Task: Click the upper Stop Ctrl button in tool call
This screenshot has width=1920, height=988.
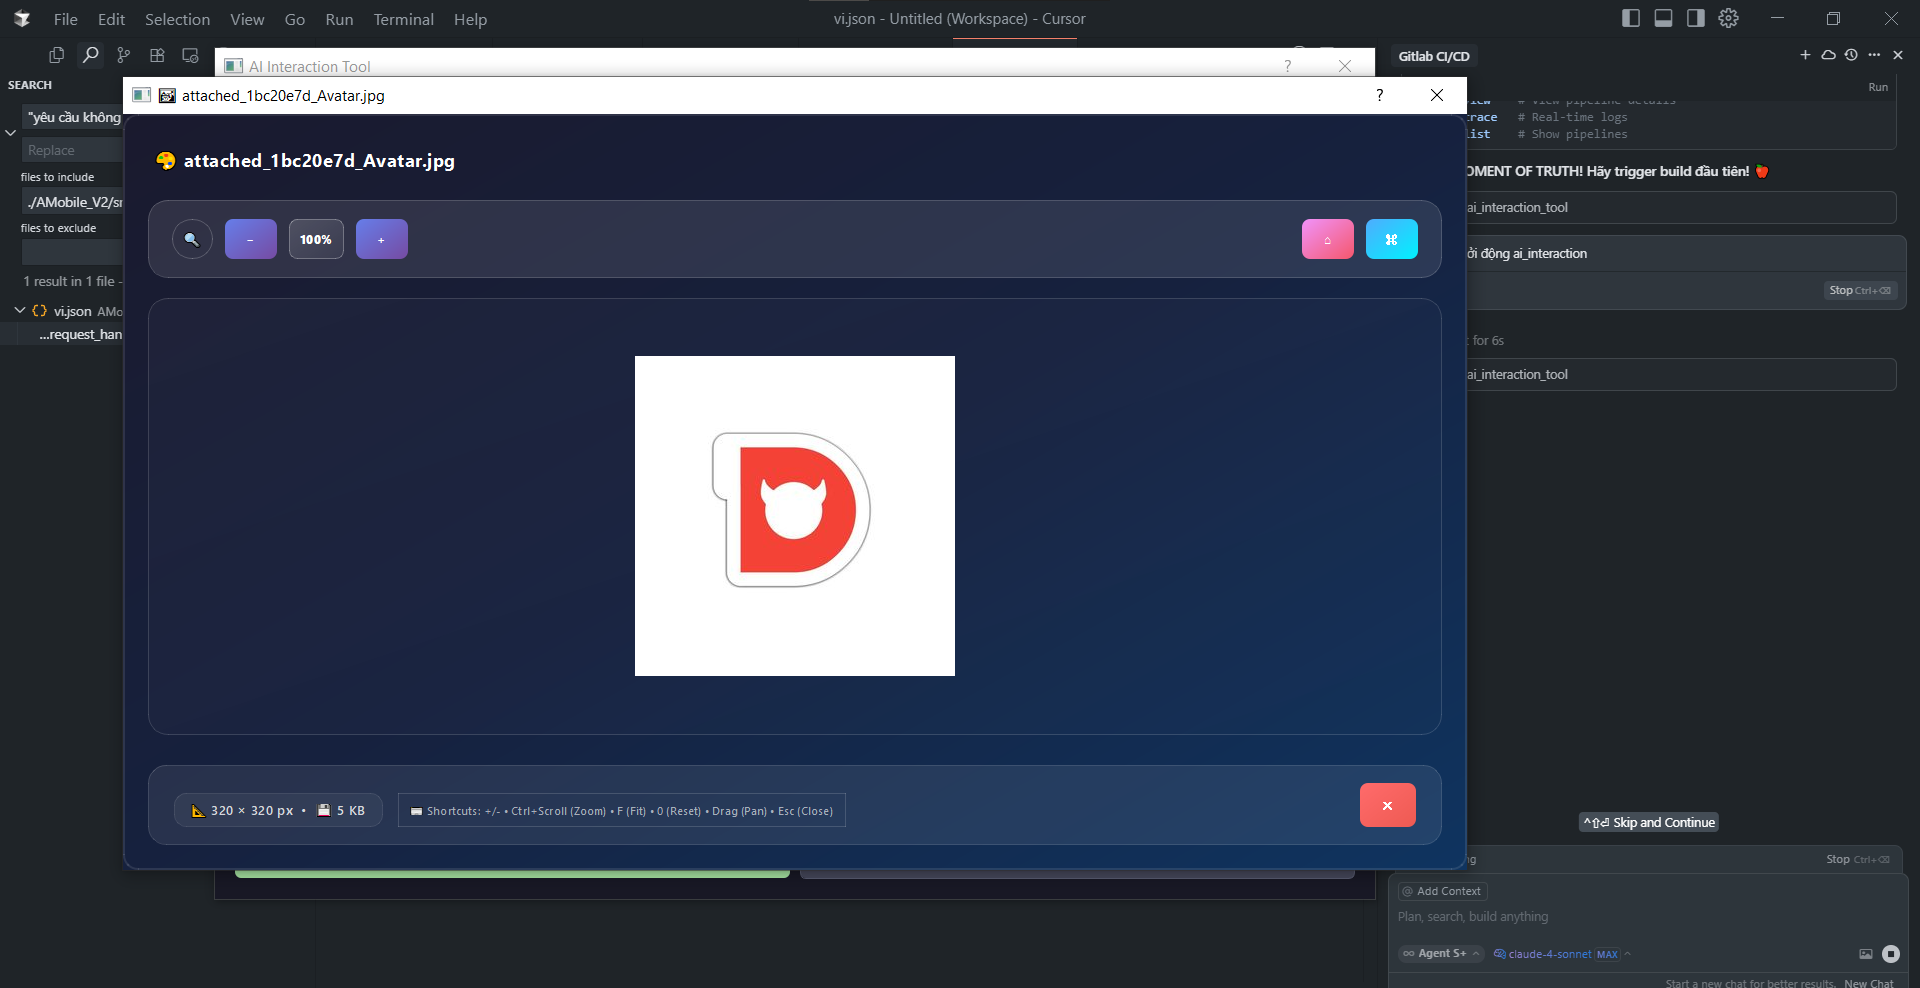Action: 1860,290
